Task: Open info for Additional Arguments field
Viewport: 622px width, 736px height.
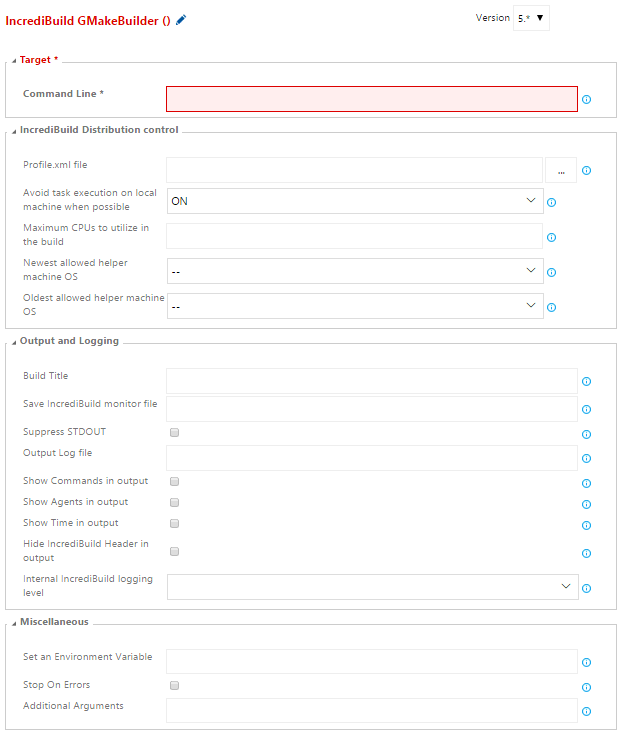Action: click(x=586, y=711)
